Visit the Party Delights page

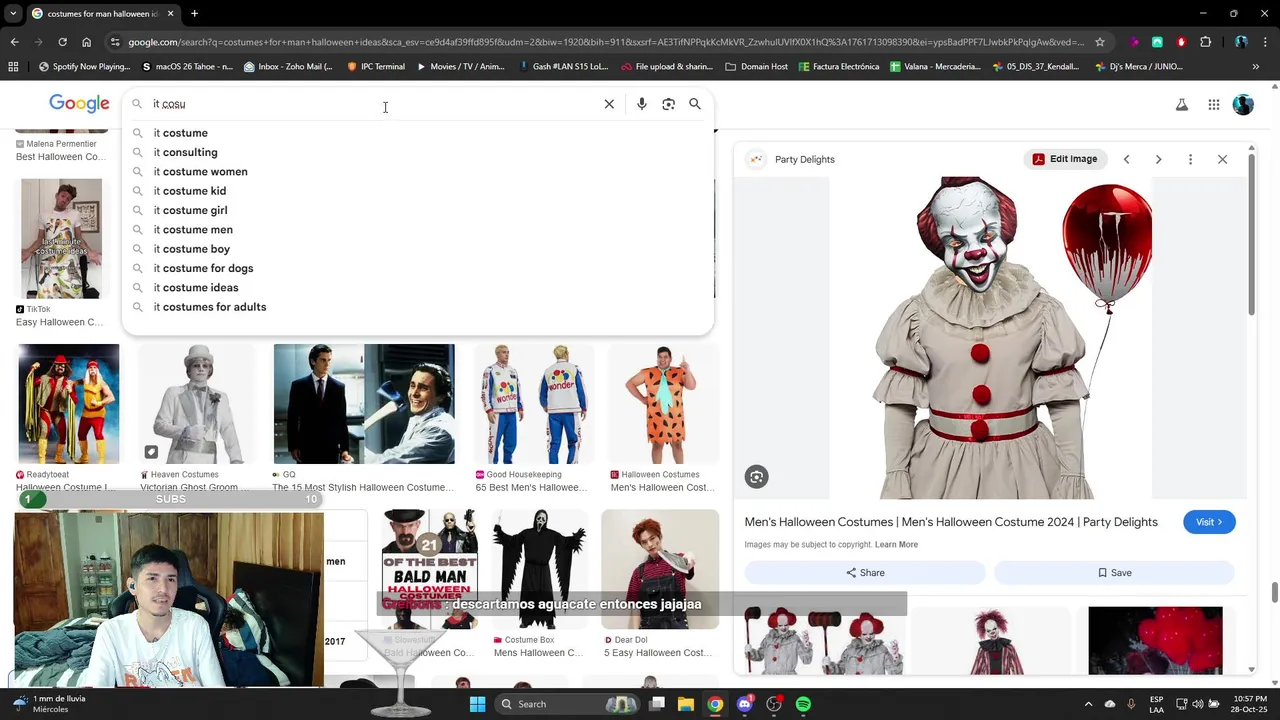[1209, 522]
